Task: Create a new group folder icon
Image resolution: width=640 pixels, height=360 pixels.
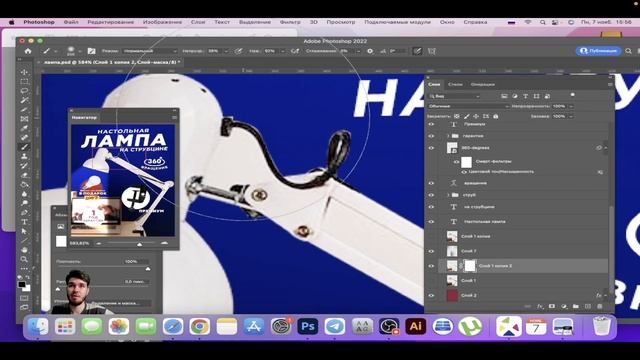Action: pyautogui.click(x=576, y=306)
